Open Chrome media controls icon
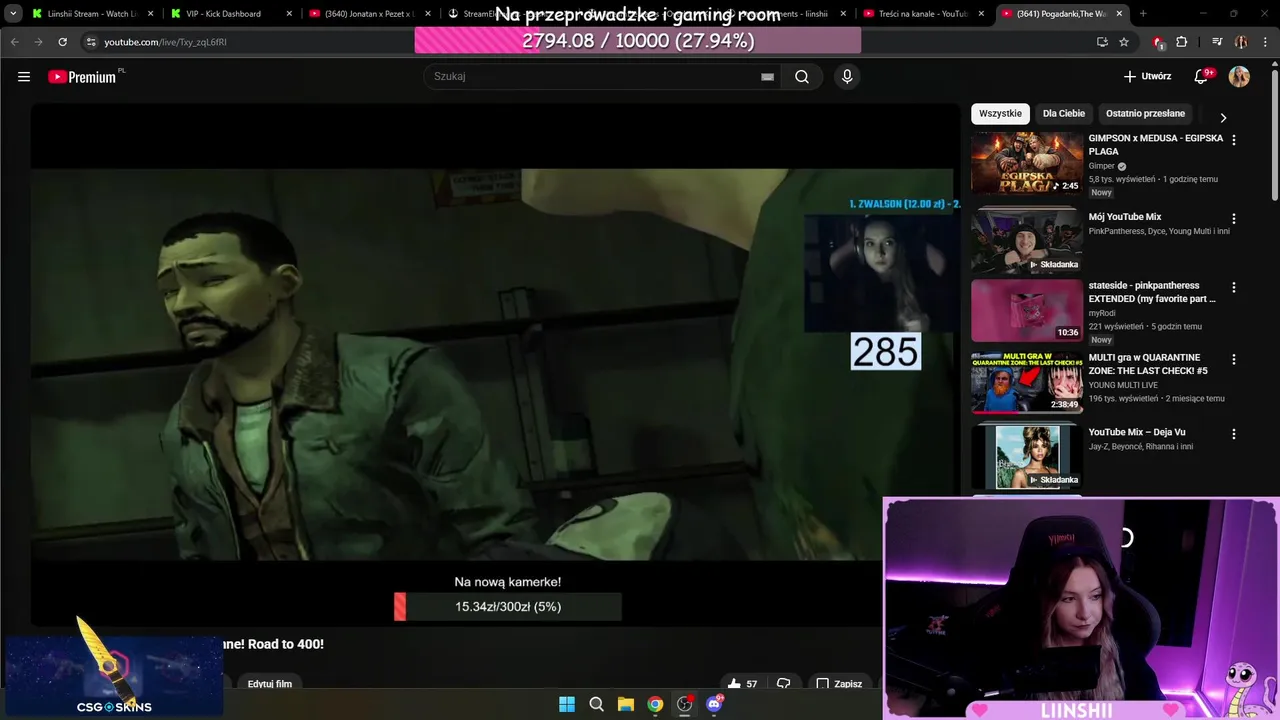 [x=1216, y=42]
